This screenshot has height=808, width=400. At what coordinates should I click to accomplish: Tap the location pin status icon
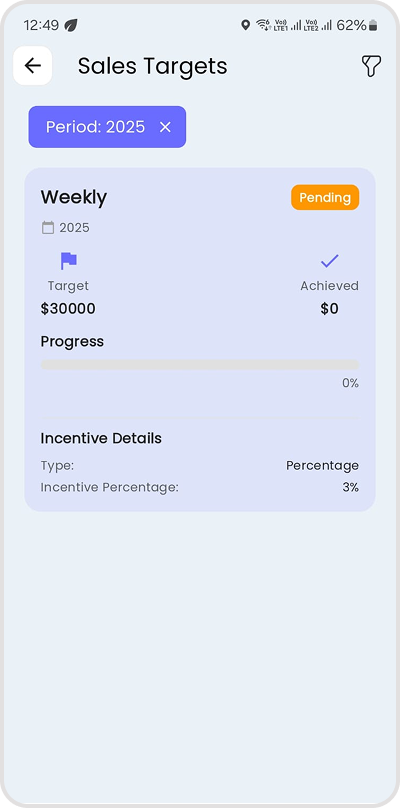pyautogui.click(x=245, y=25)
